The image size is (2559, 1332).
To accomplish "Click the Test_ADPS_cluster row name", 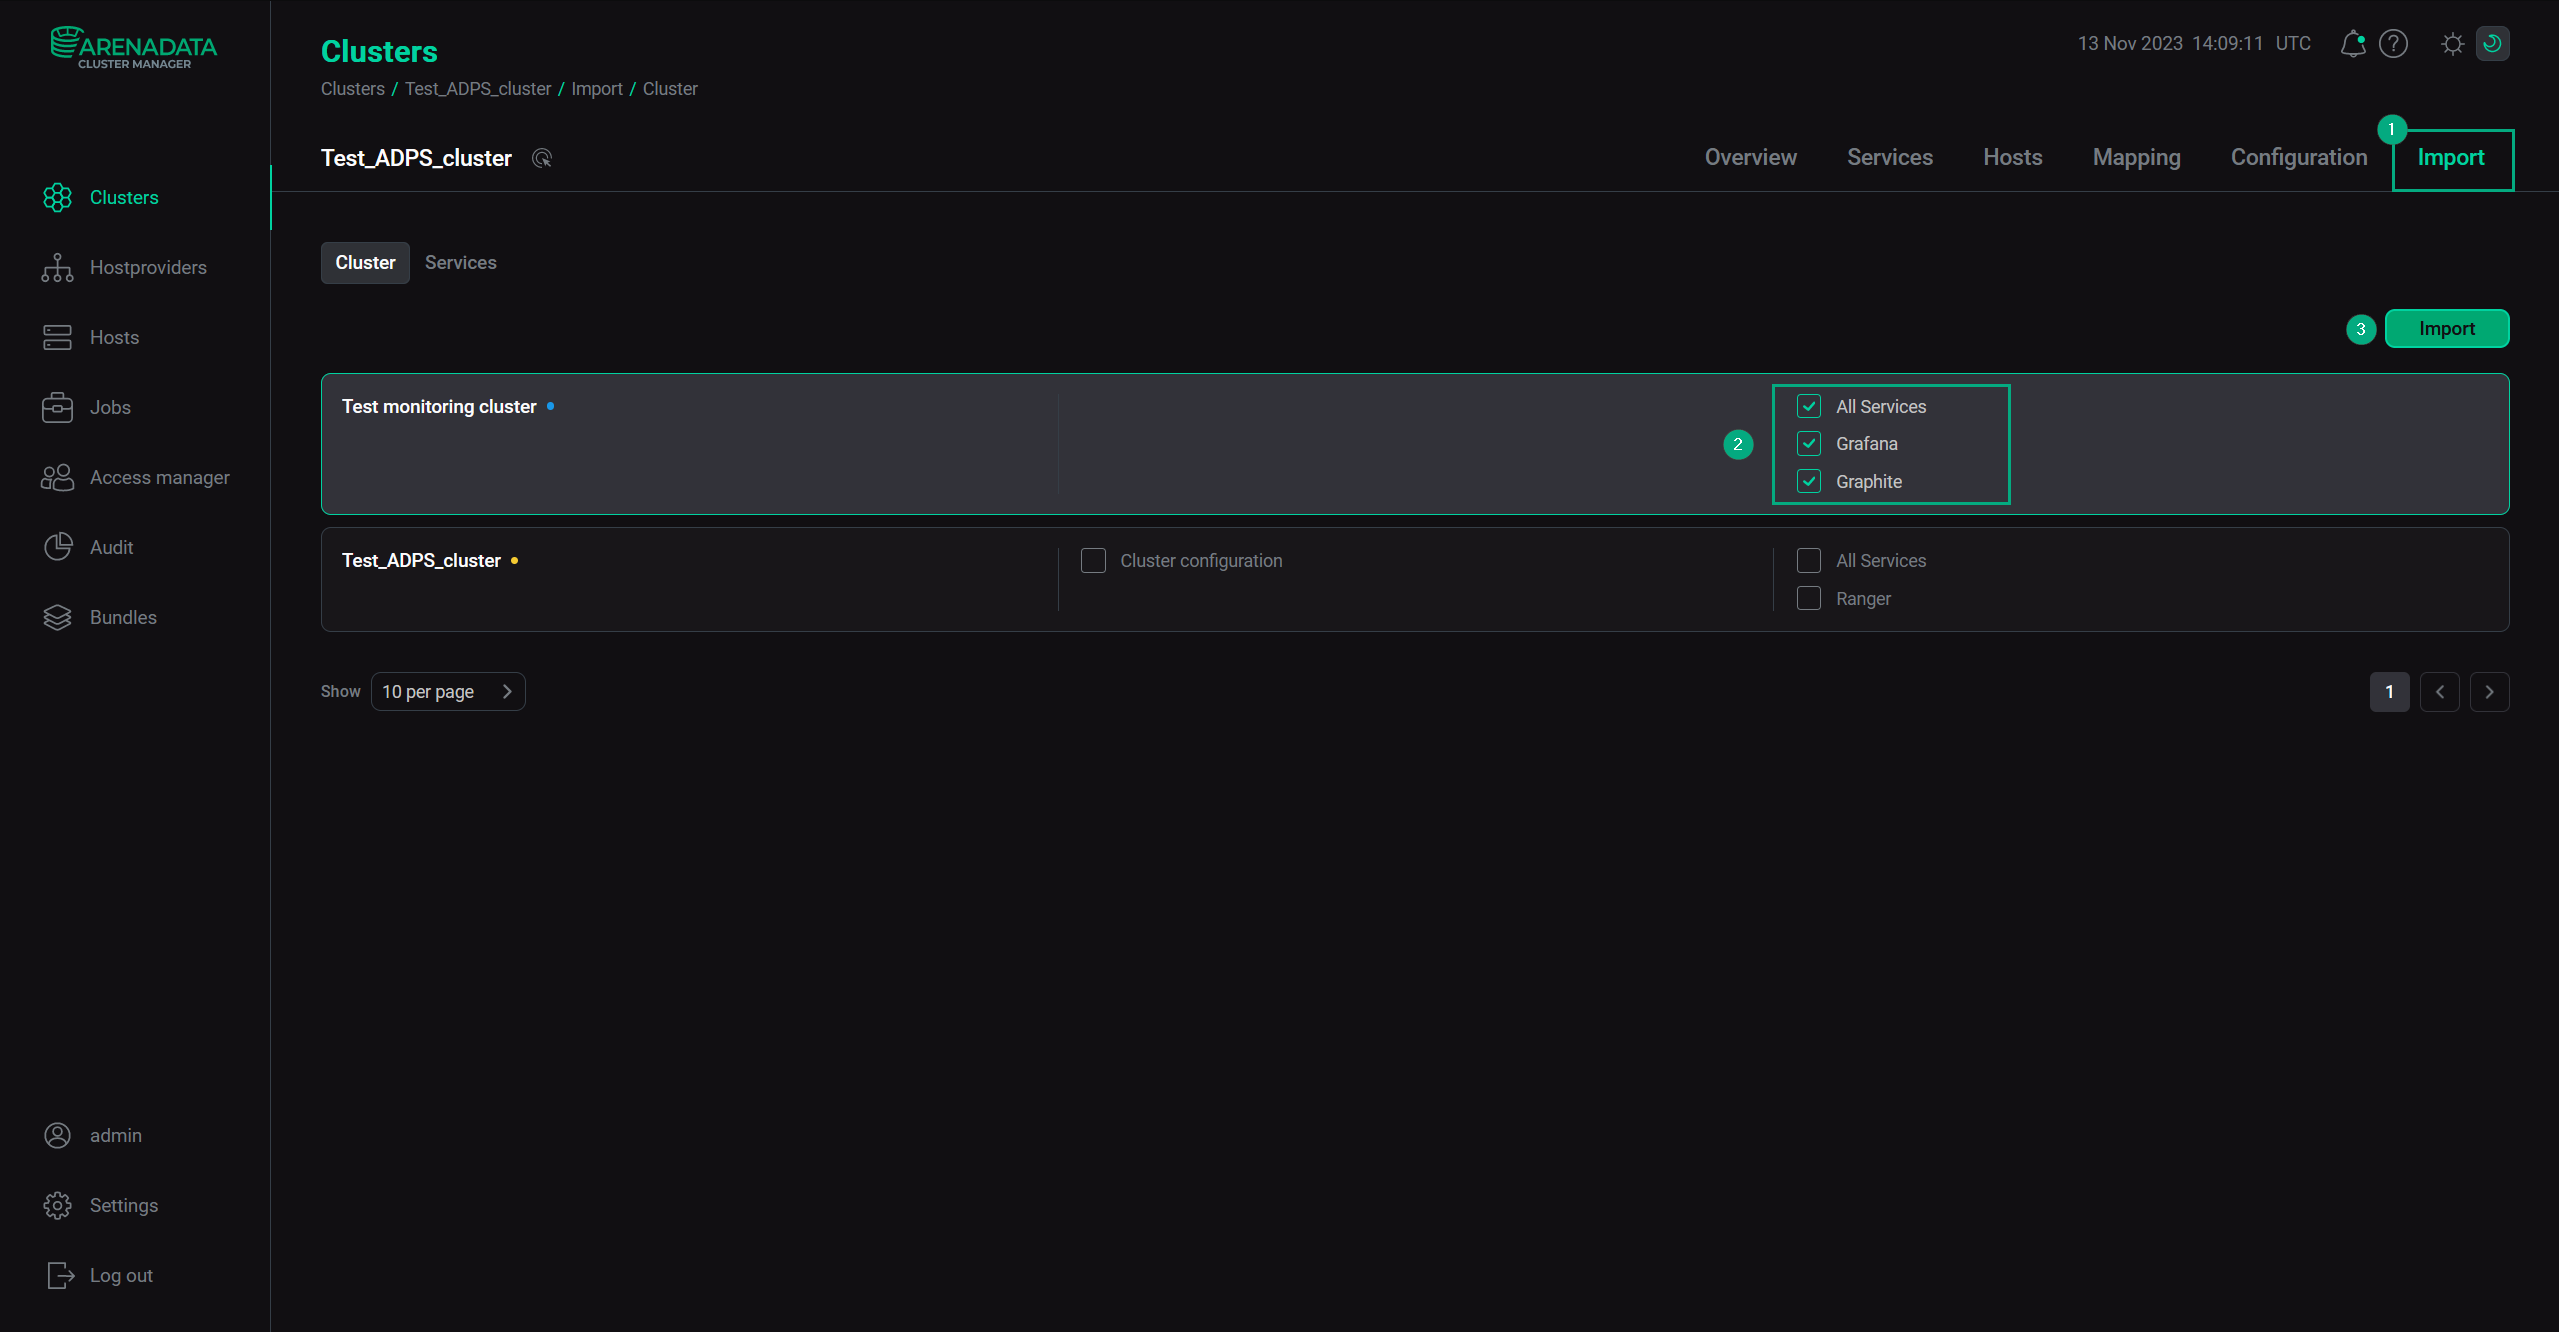I will coord(421,560).
